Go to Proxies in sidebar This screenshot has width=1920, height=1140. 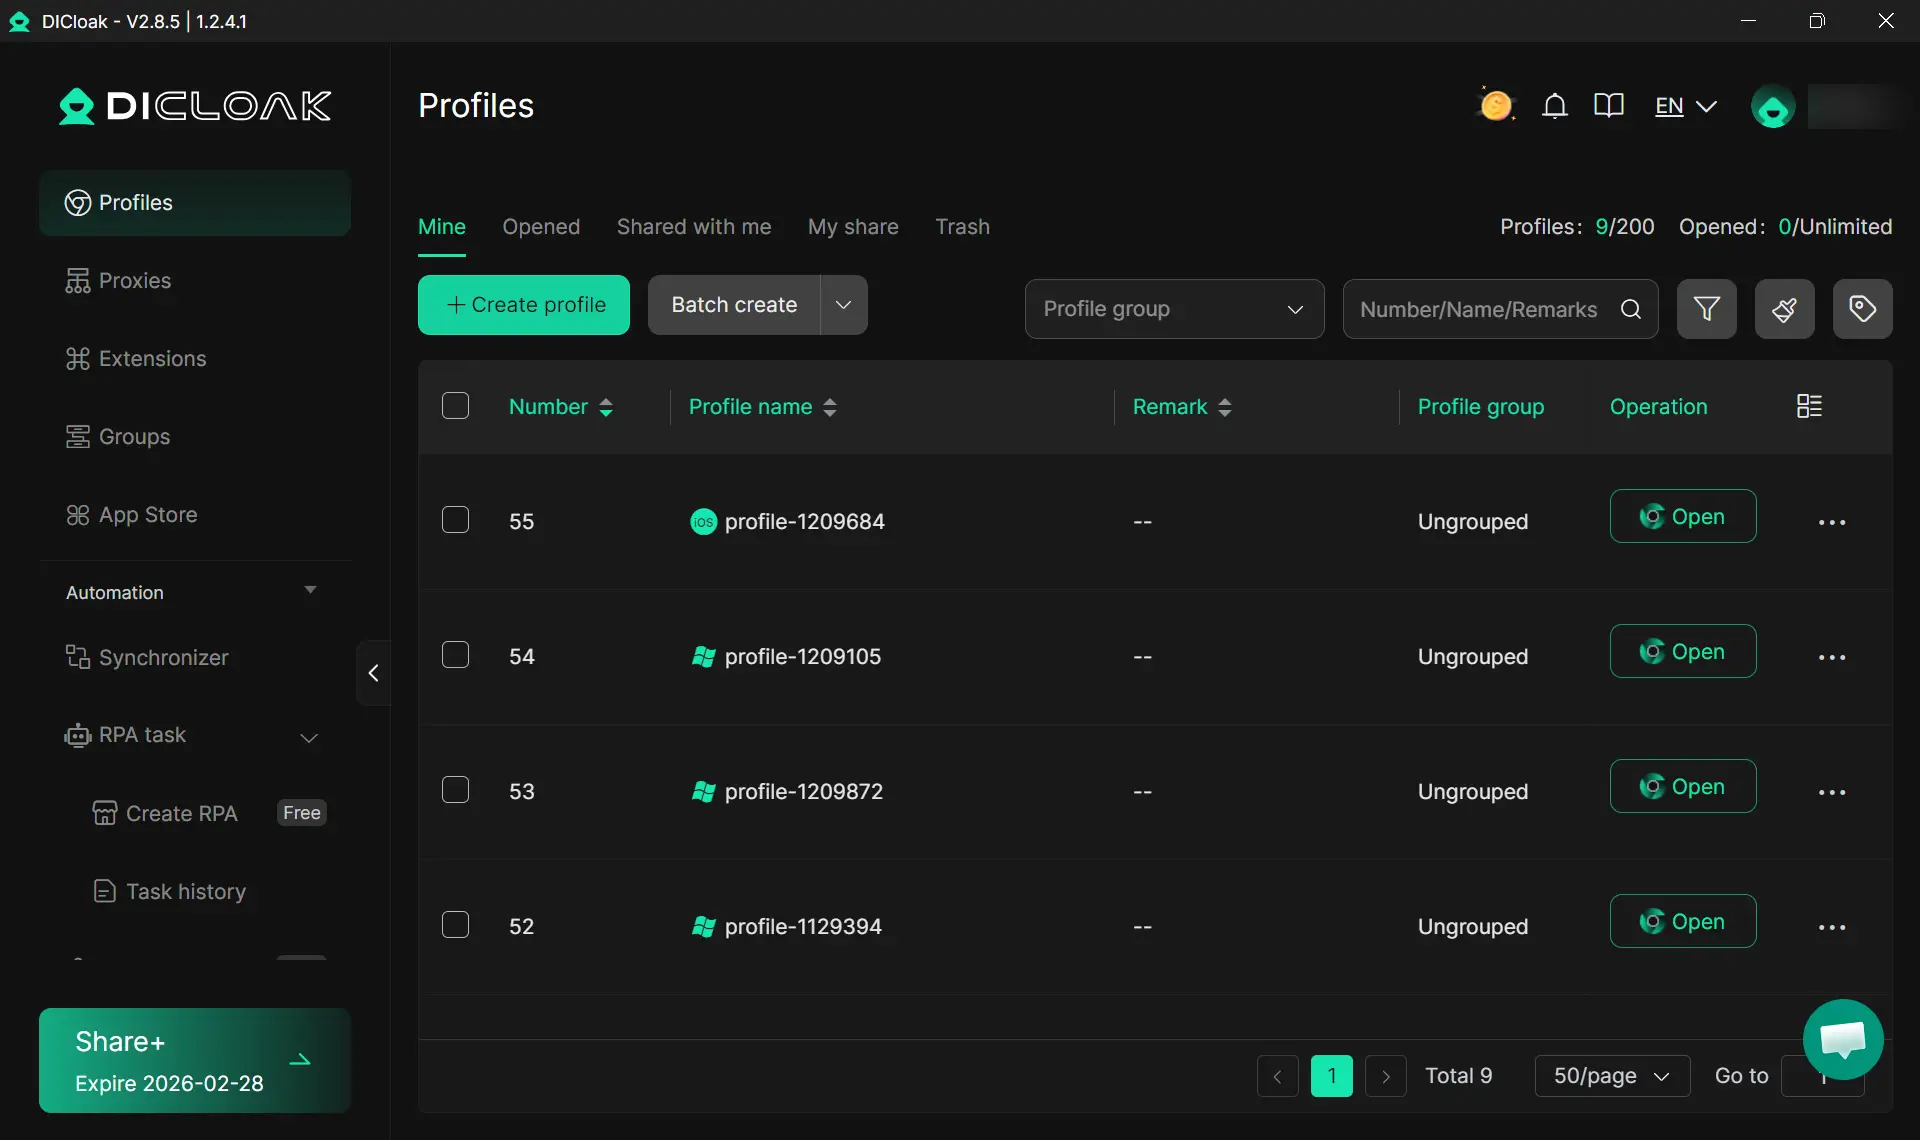pos(134,281)
